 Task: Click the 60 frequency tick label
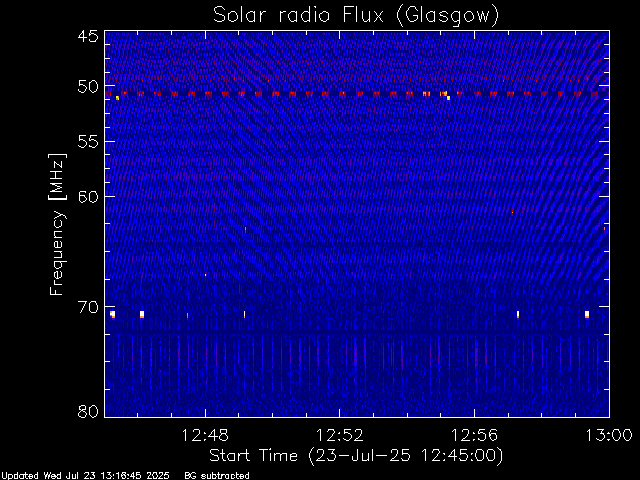pos(88,197)
